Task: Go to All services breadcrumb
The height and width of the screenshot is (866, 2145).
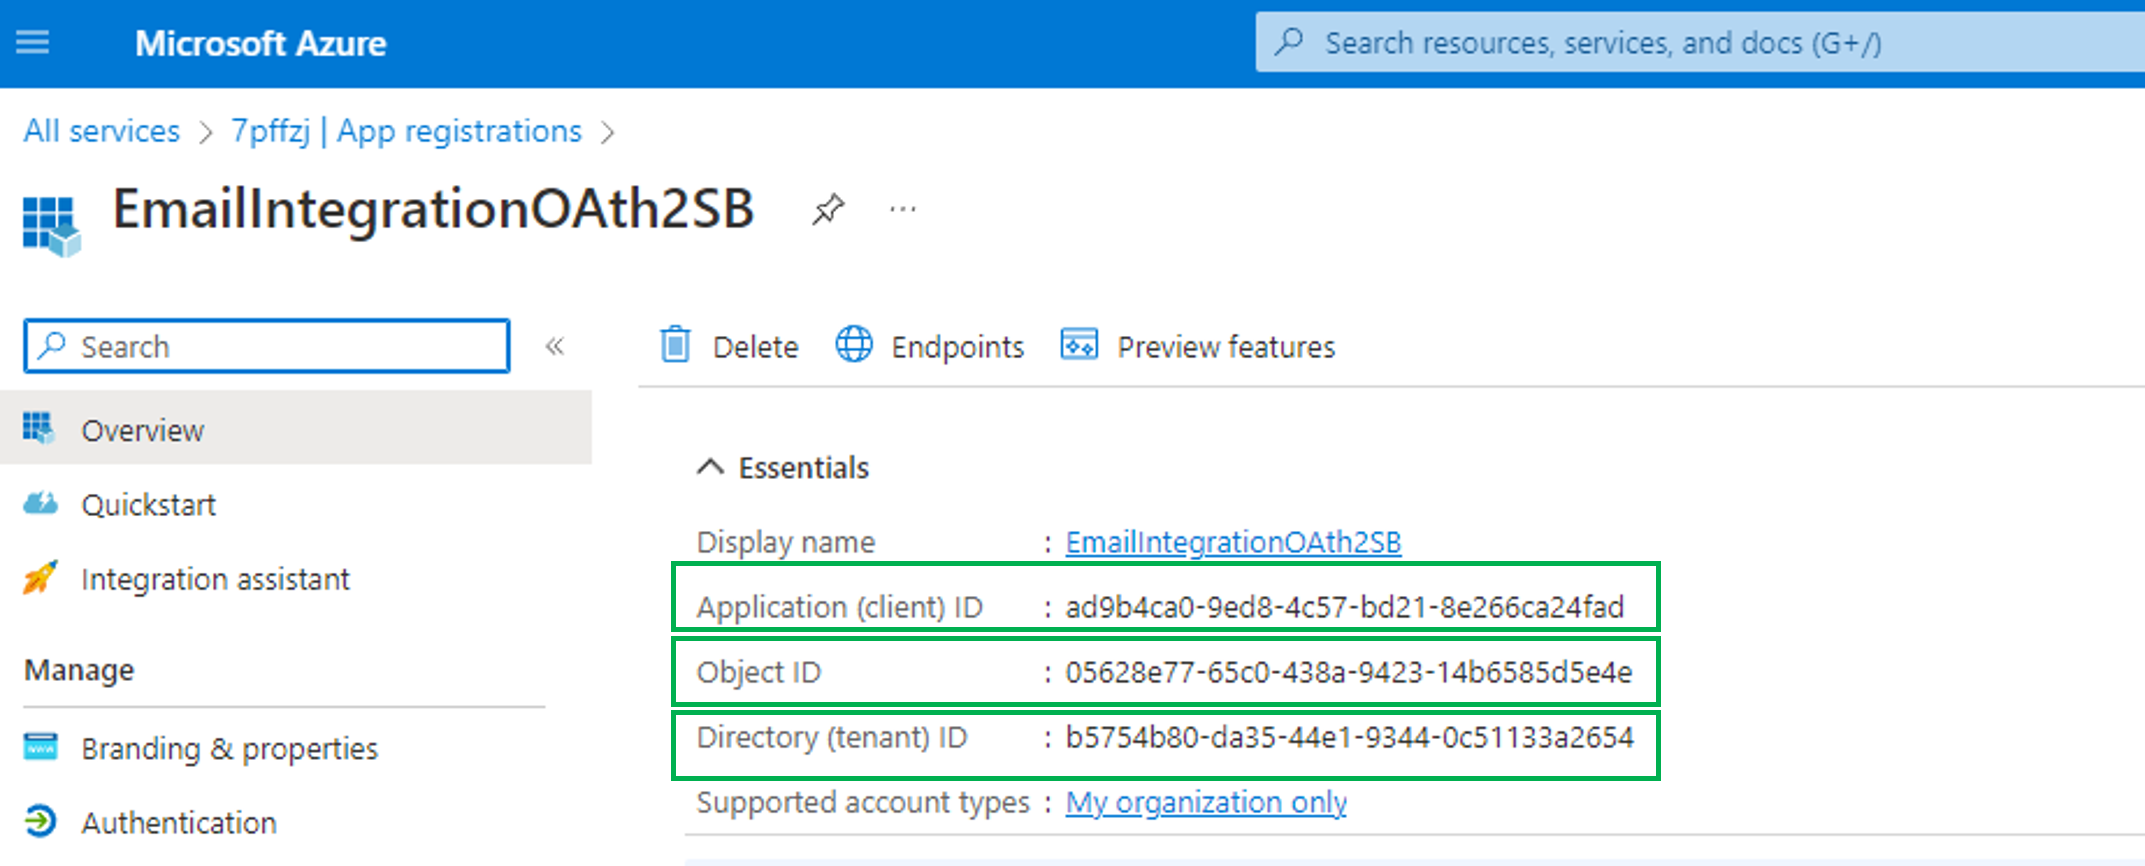Action: click(102, 131)
